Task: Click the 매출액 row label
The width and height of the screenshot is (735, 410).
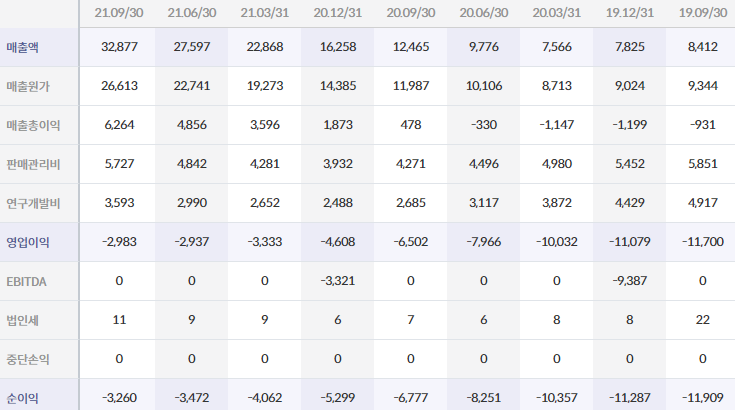Action: tap(22, 47)
